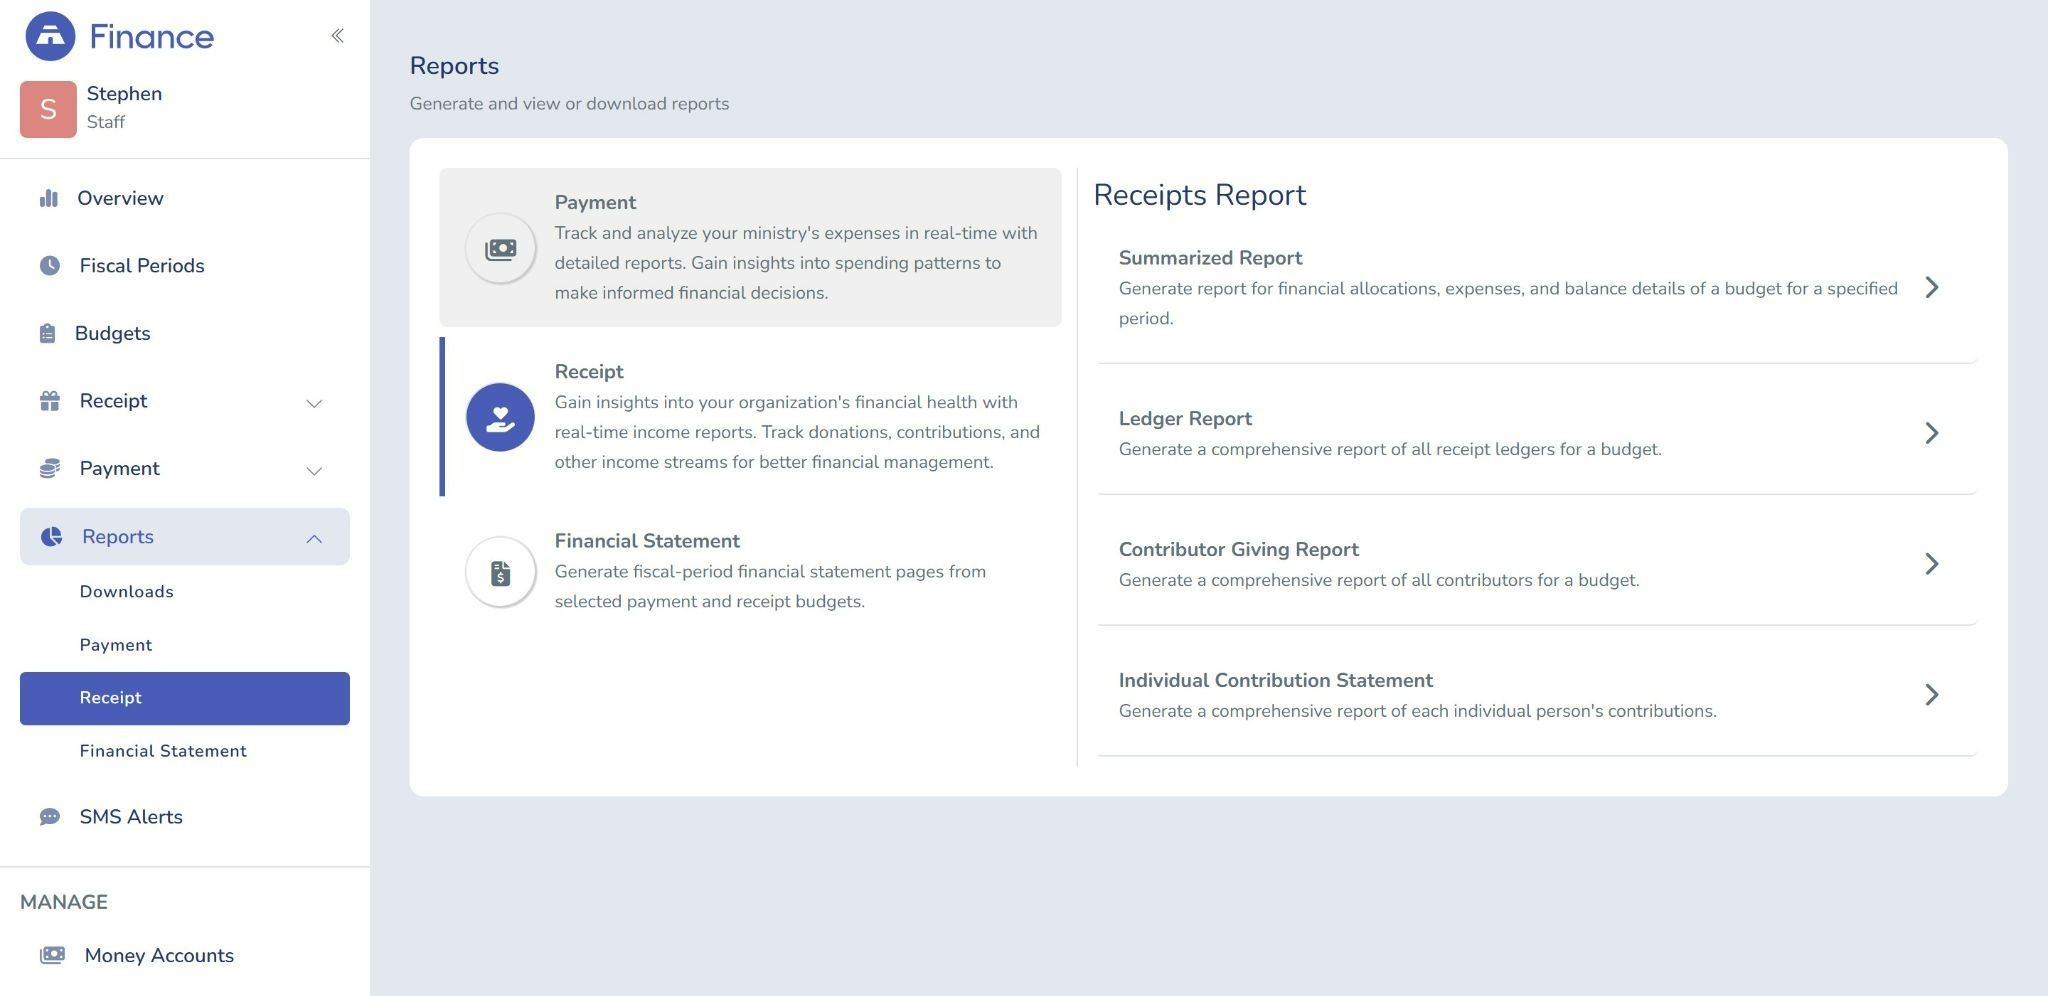2048x996 pixels.
Task: Click the Financial Statement document icon
Action: pos(500,573)
